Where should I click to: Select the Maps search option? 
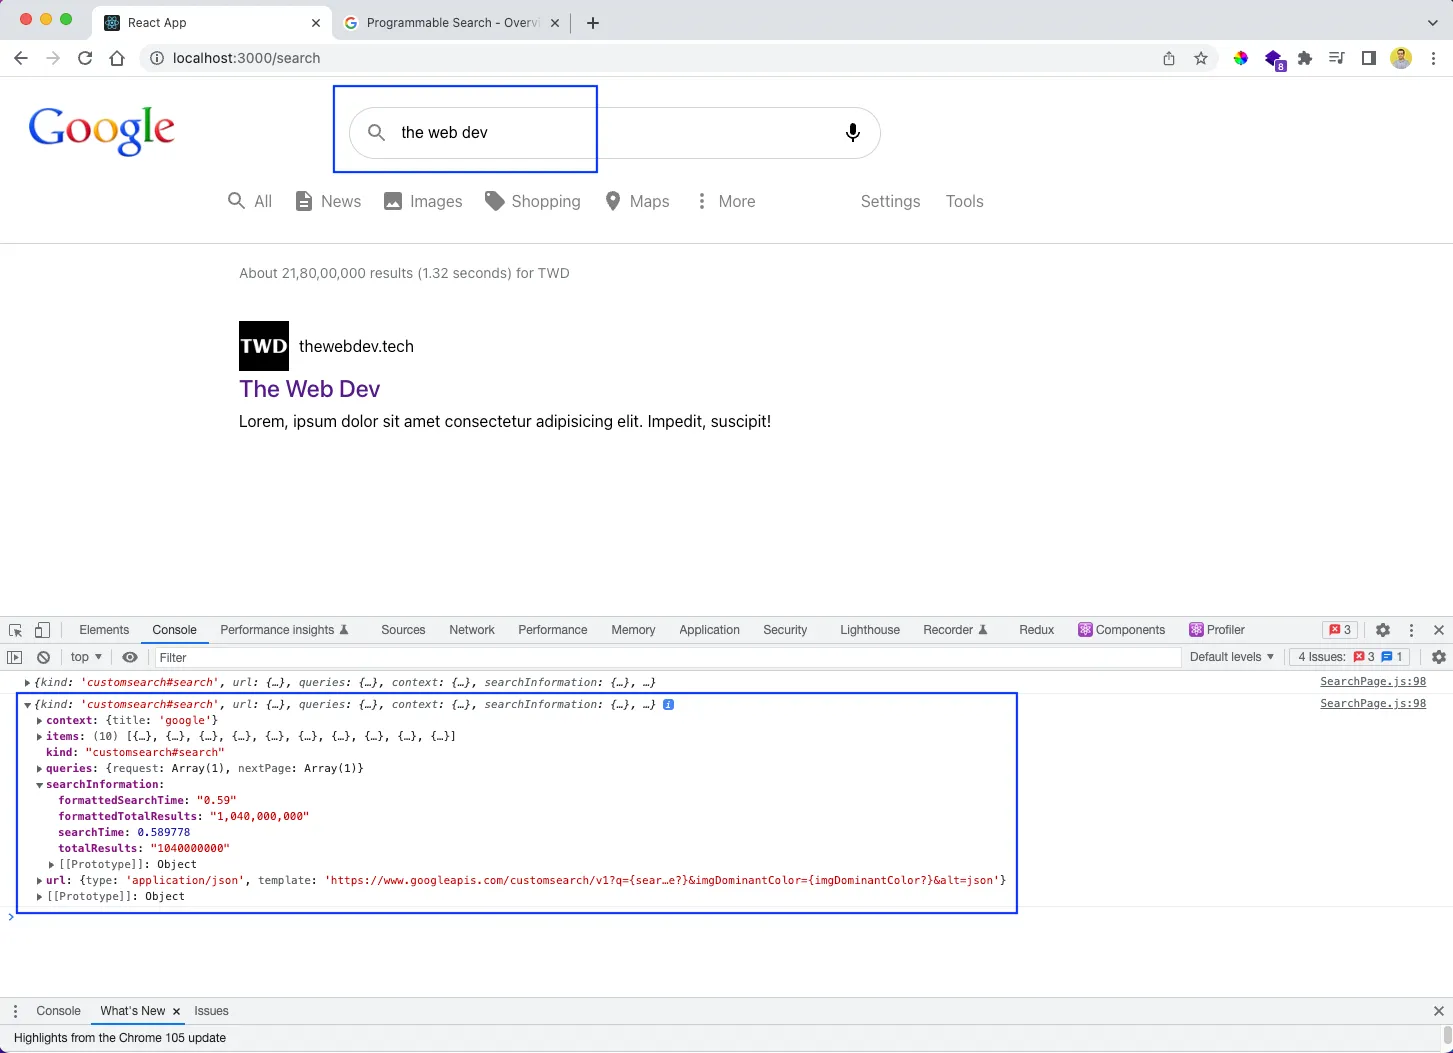coord(638,201)
